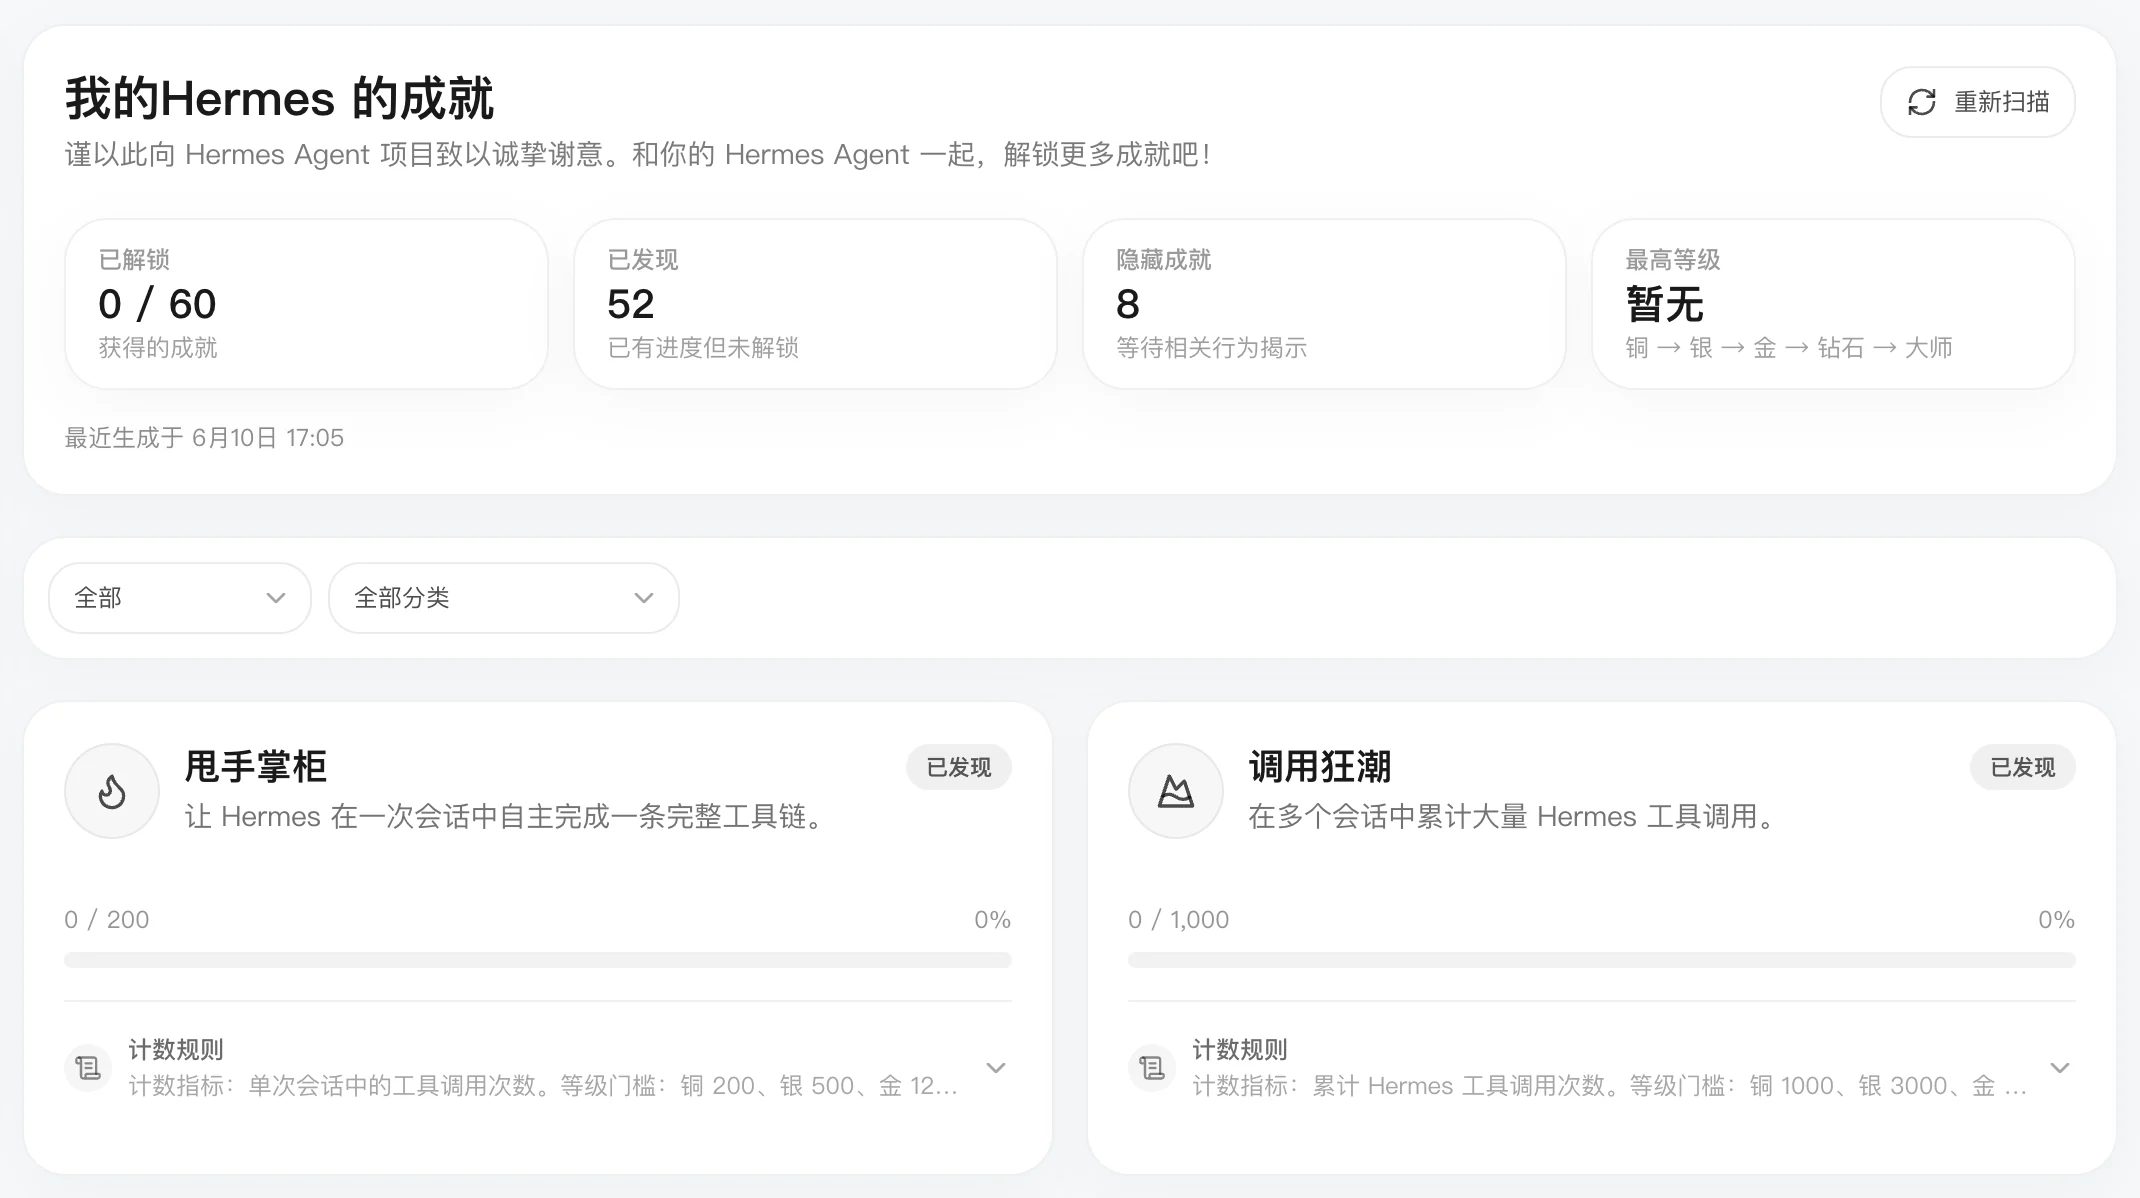
Task: Click the crown icon of 调用狂潮
Action: point(1176,791)
